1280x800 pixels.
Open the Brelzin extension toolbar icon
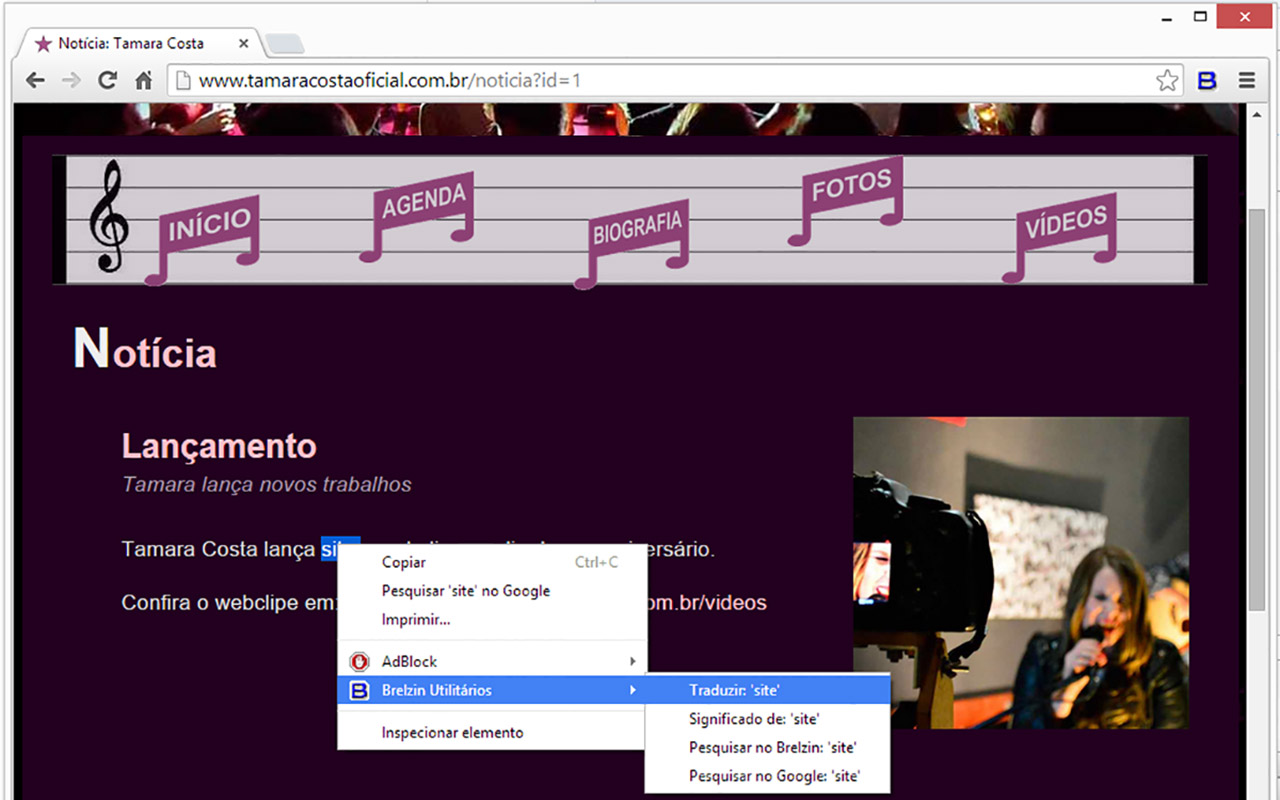coord(1207,81)
